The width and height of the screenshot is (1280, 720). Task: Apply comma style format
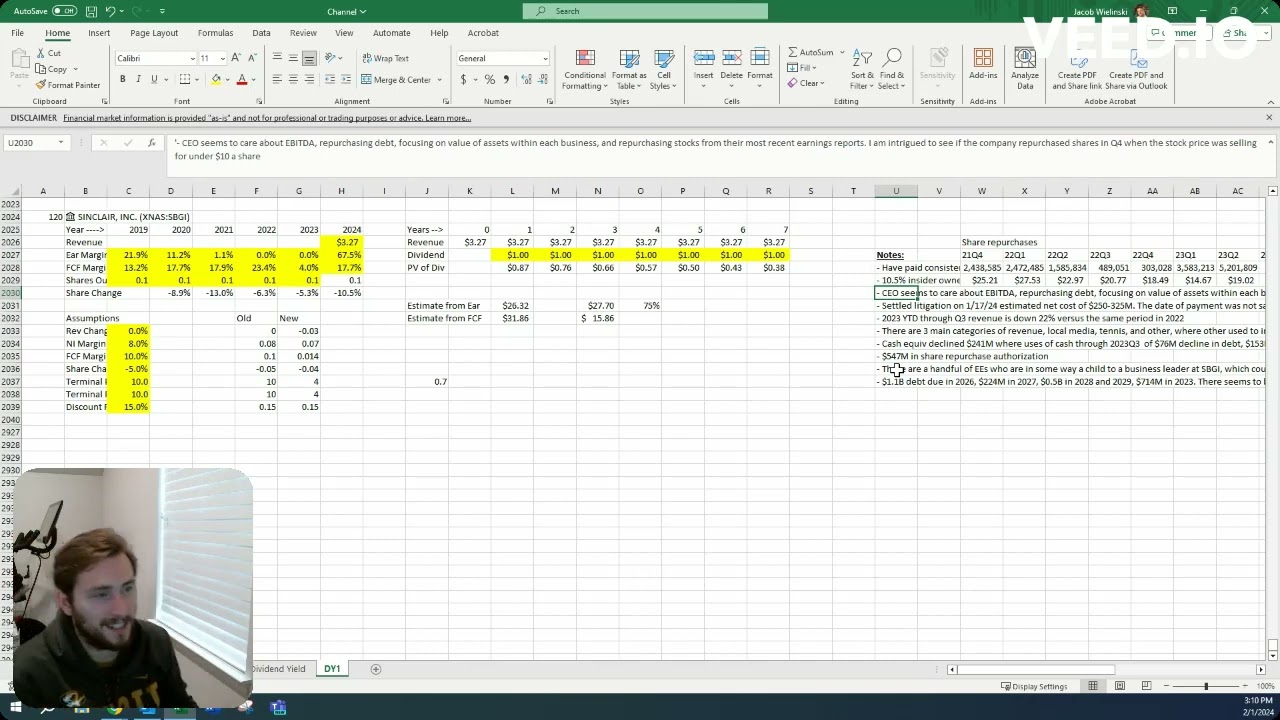pyautogui.click(x=505, y=79)
